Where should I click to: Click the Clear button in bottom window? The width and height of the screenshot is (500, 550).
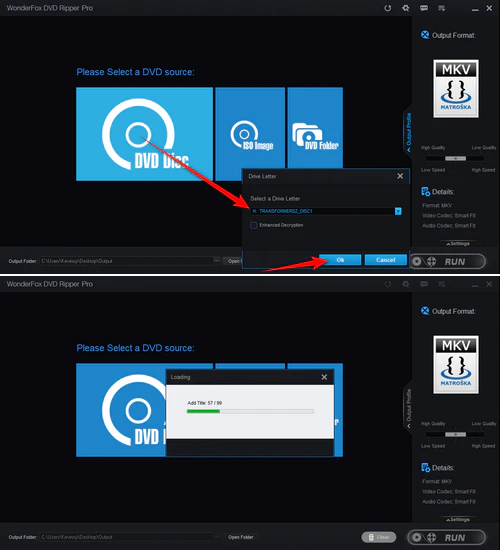379,537
